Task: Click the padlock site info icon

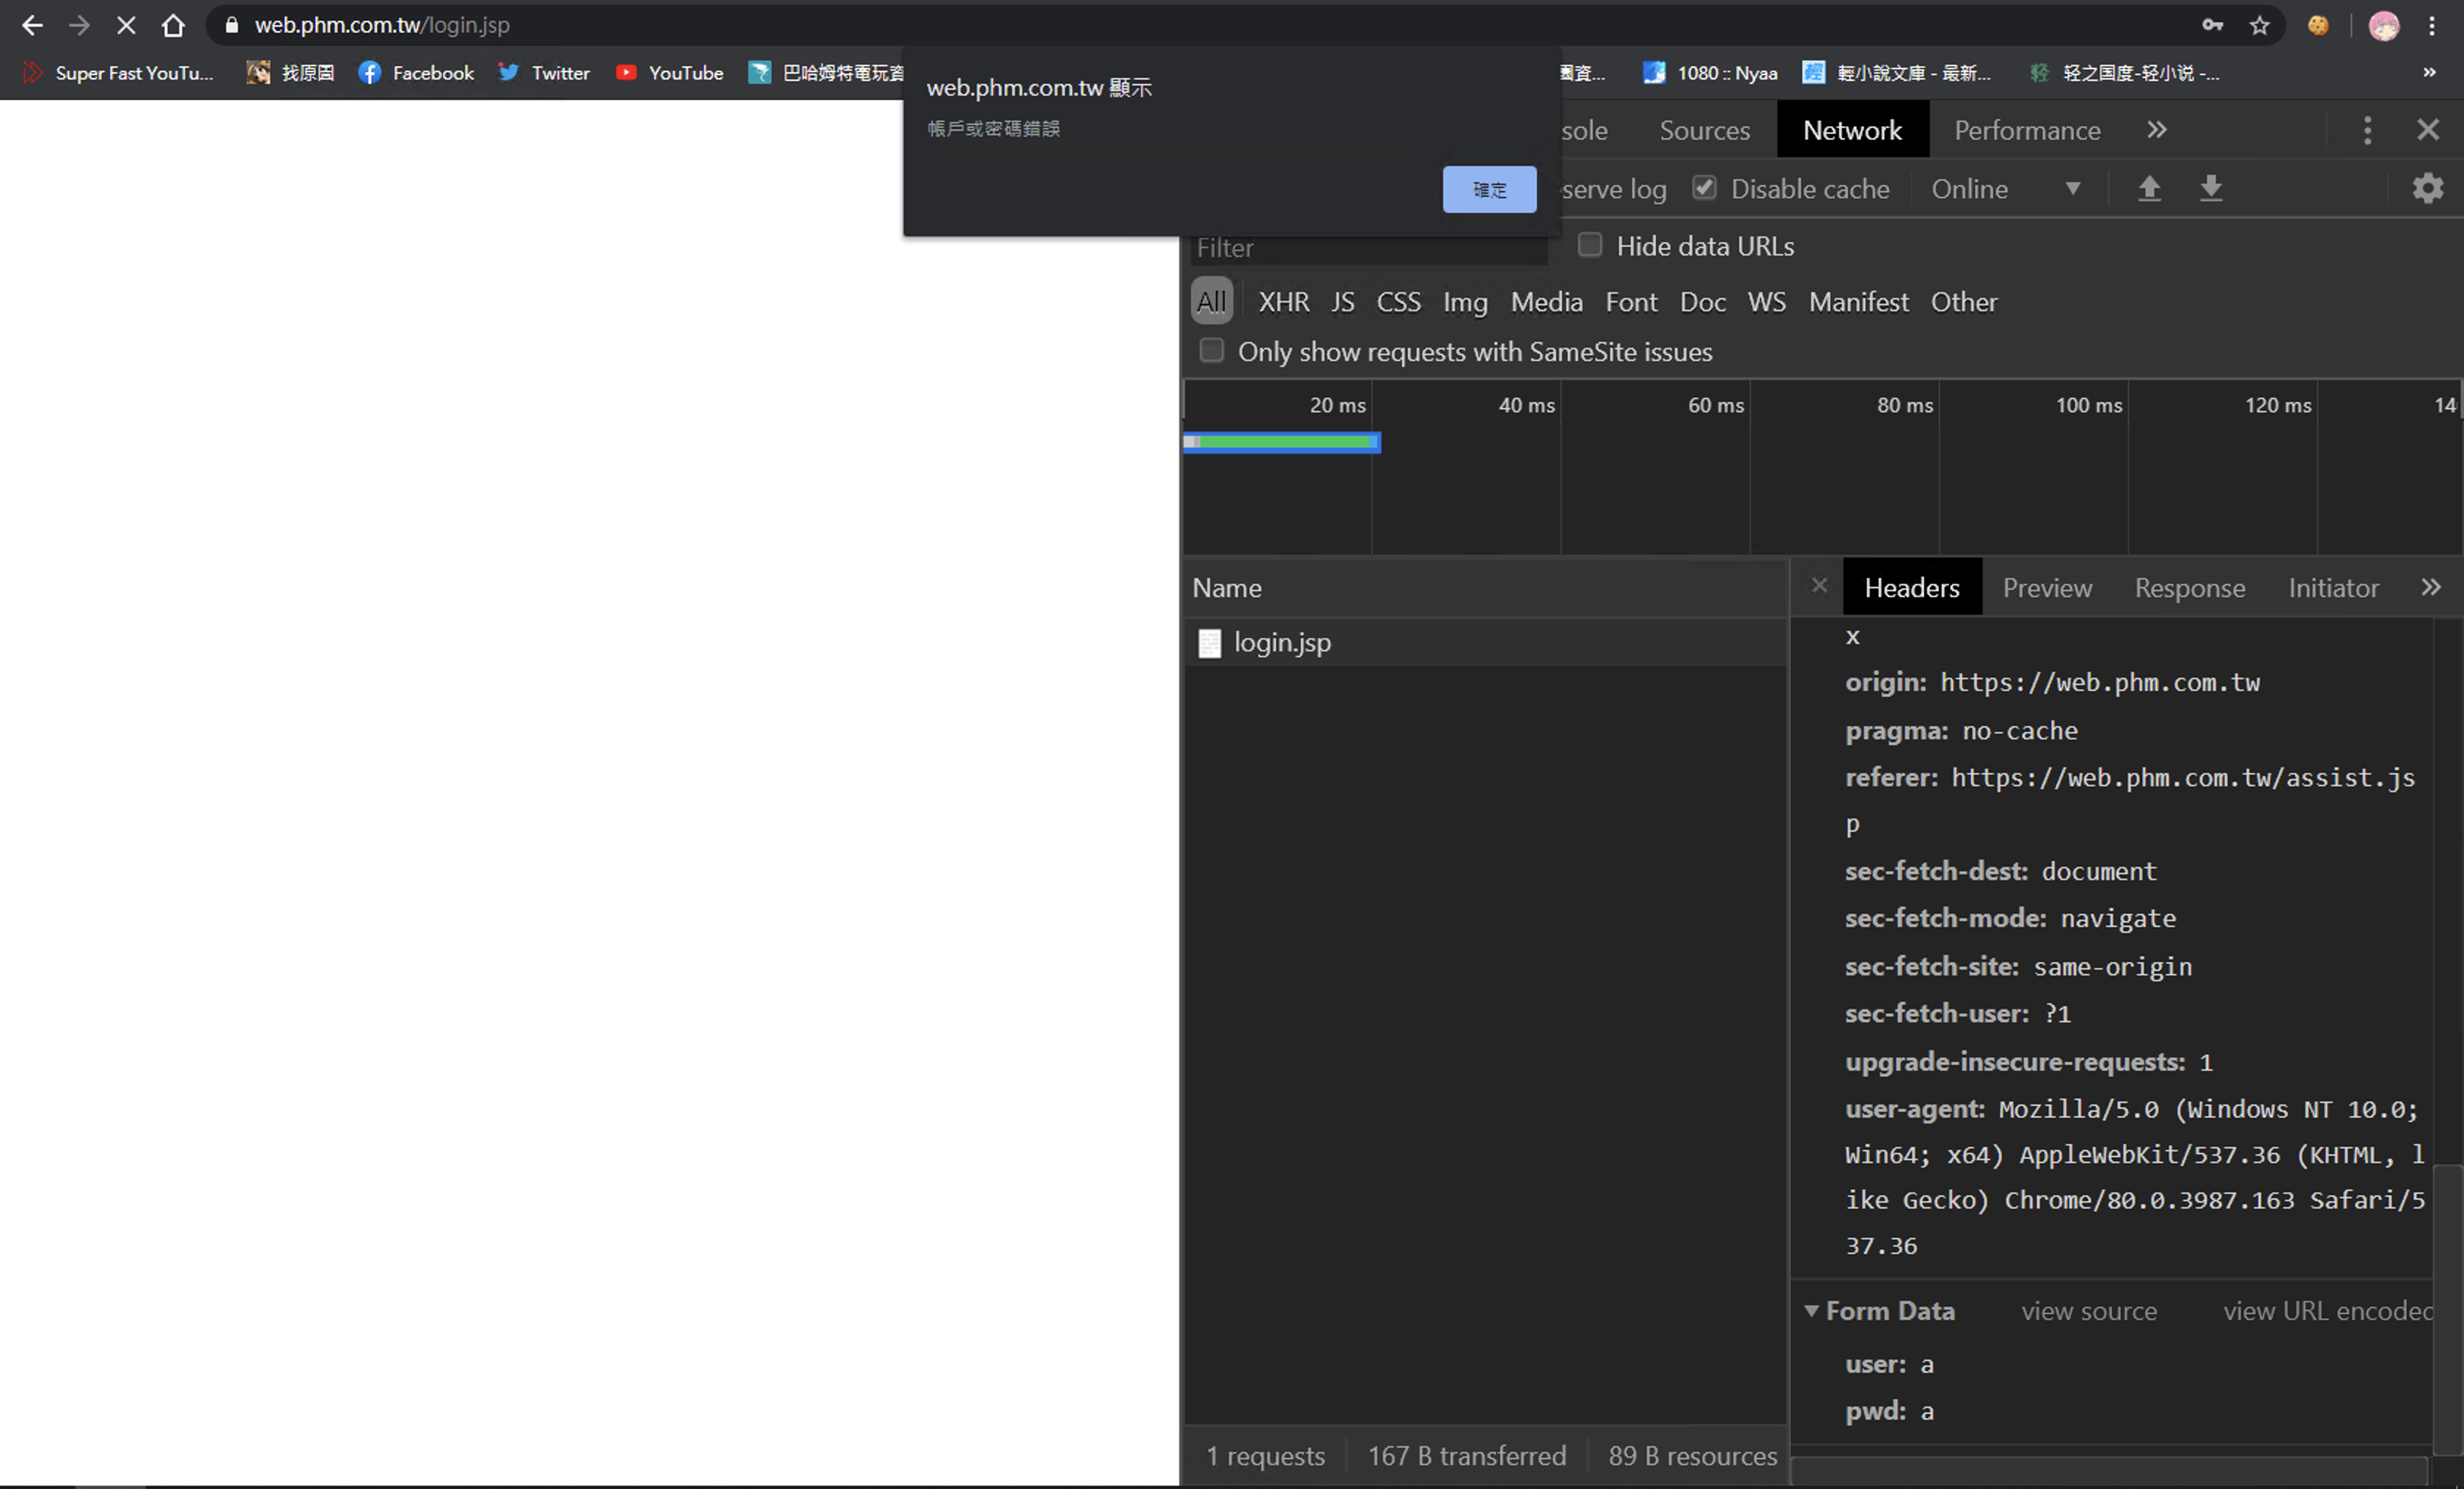Action: [232, 25]
